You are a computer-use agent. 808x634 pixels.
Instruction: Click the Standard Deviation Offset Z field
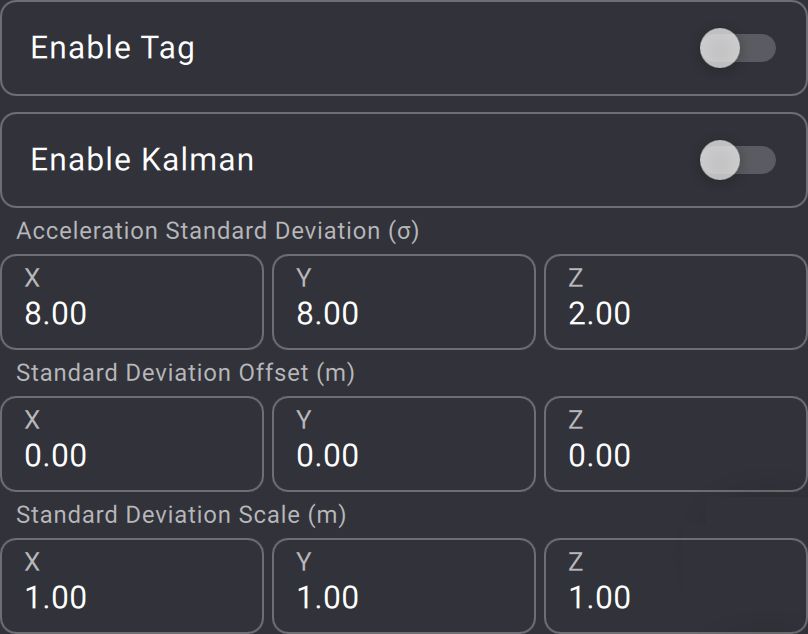pos(676,444)
